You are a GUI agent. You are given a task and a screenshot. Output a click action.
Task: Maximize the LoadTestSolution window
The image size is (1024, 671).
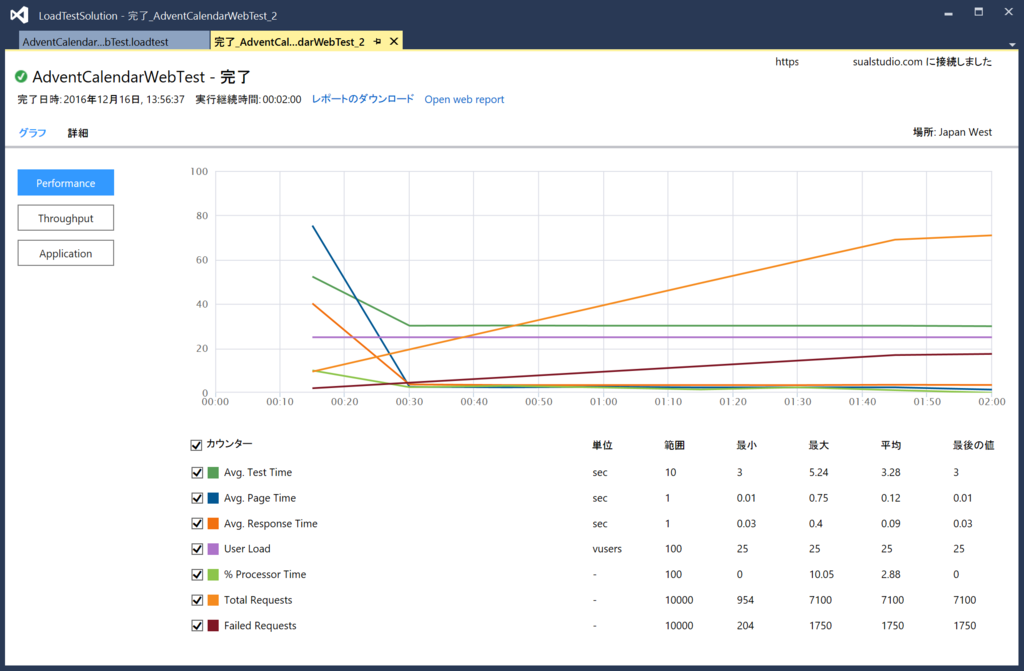(x=978, y=12)
